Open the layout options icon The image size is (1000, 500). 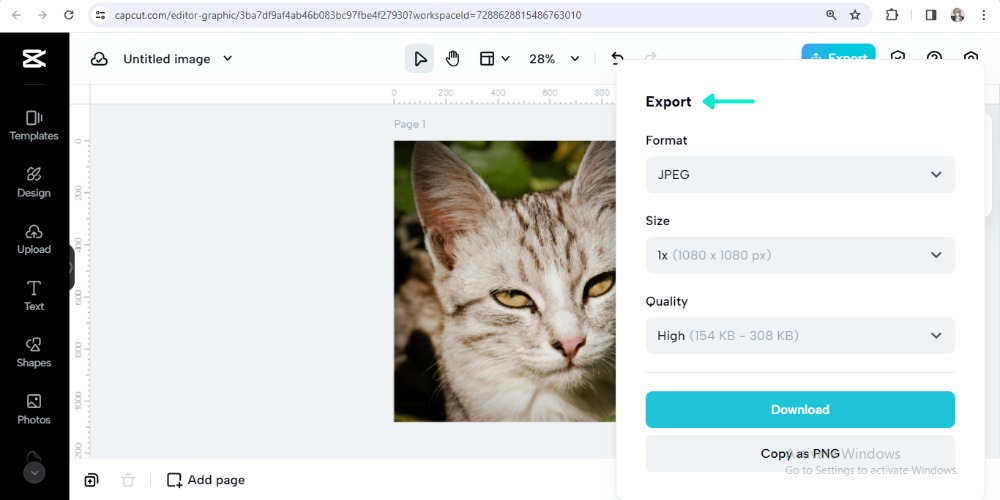click(x=487, y=59)
